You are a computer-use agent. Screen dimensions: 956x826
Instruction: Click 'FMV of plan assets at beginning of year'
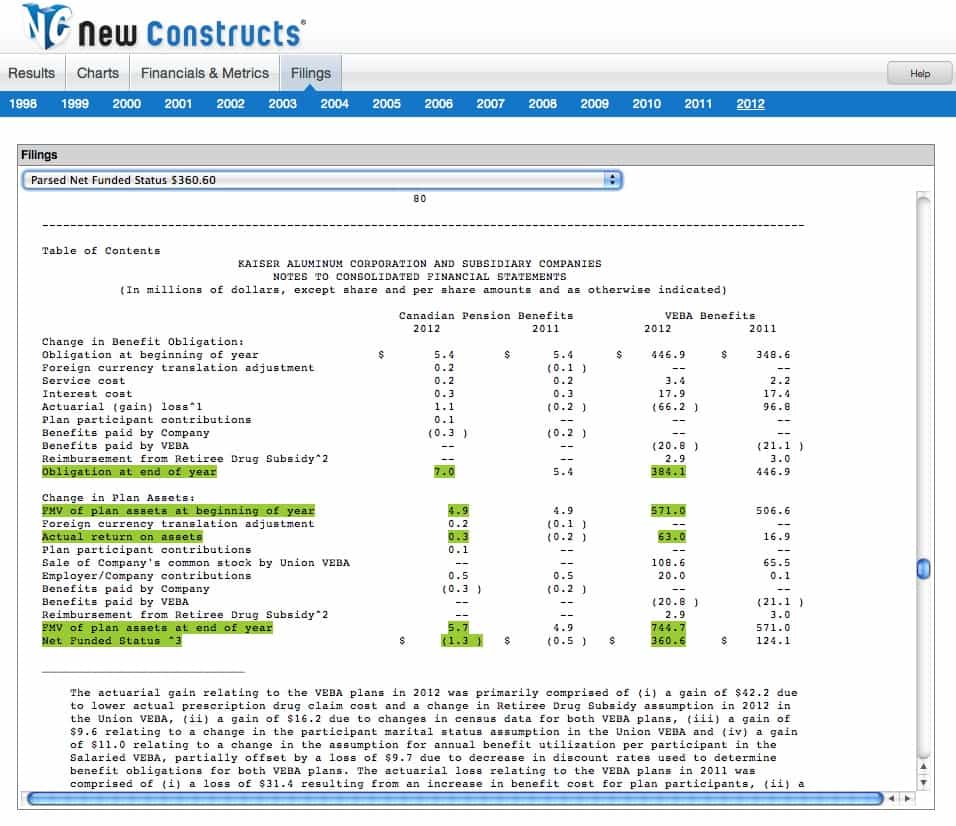(179, 511)
